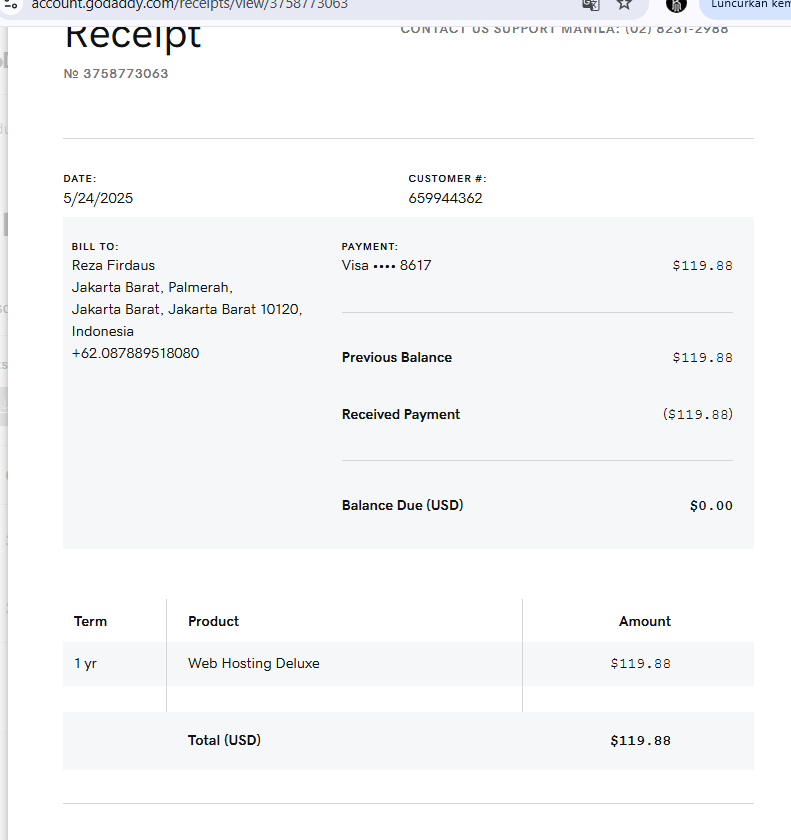Click the godaddy.com receipt URL in address bar
This screenshot has width=791, height=840.
[x=190, y=4]
